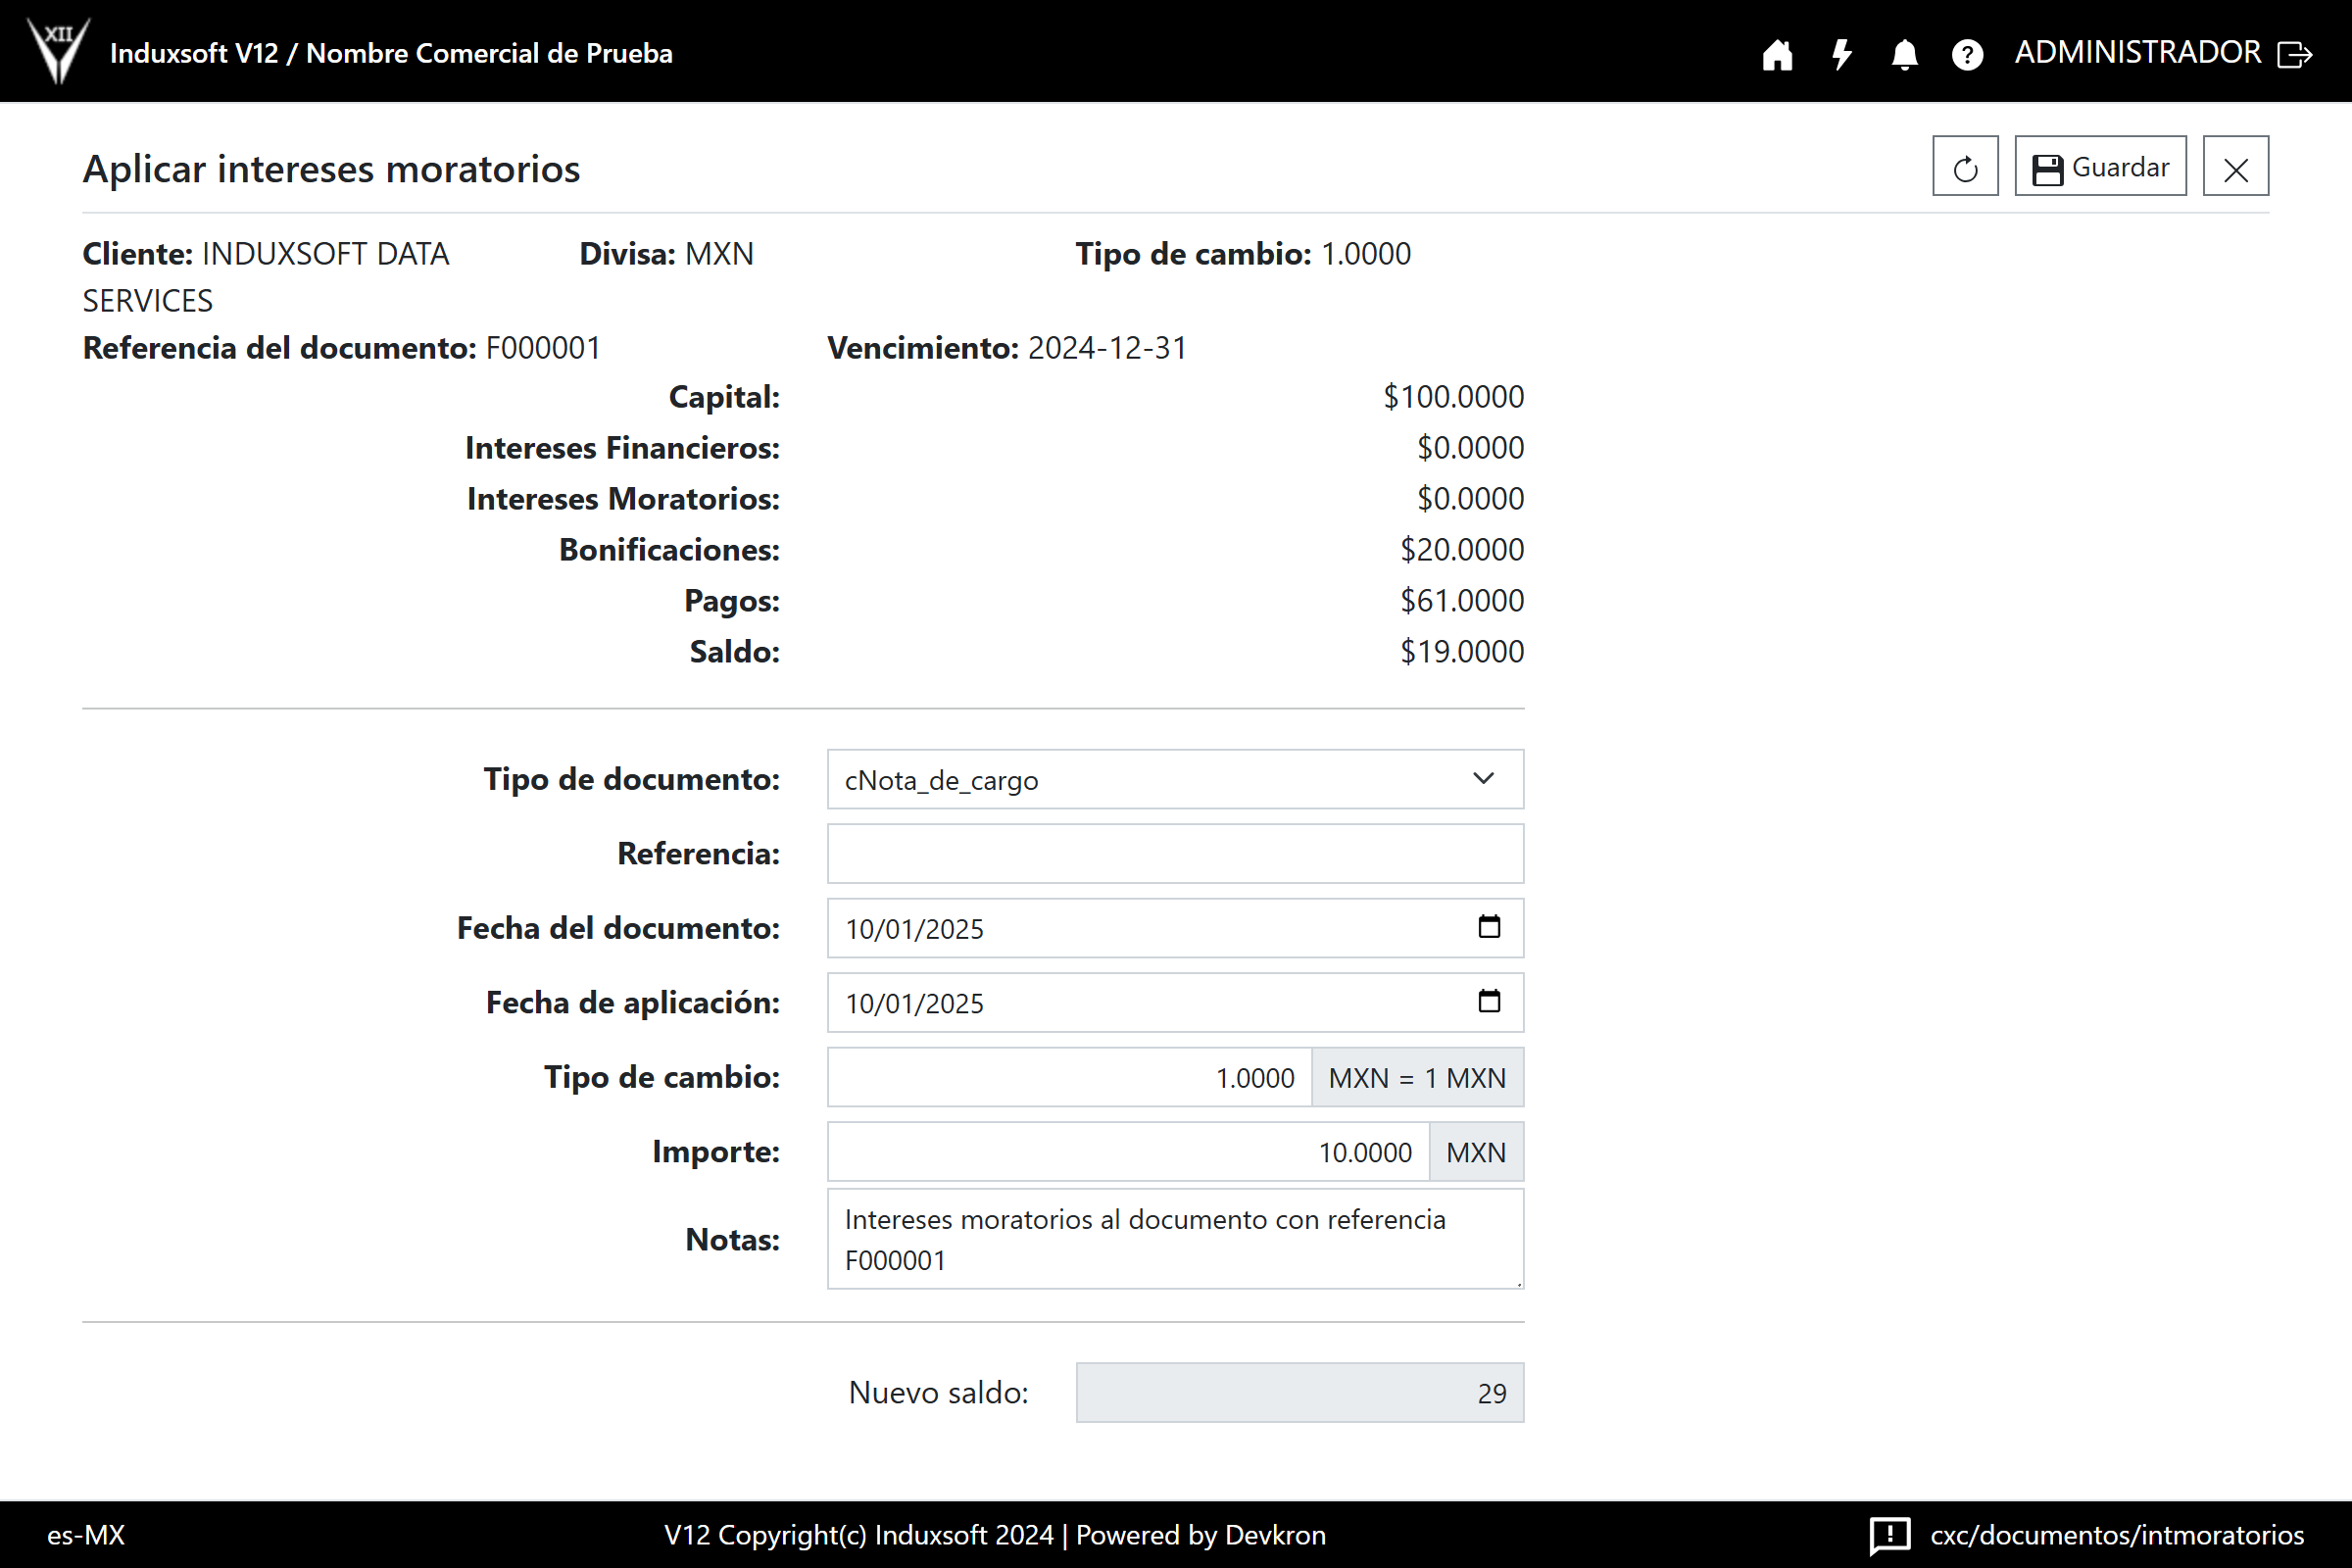Click the Notas text area
Image resolution: width=2352 pixels, height=1568 pixels.
[1175, 1239]
